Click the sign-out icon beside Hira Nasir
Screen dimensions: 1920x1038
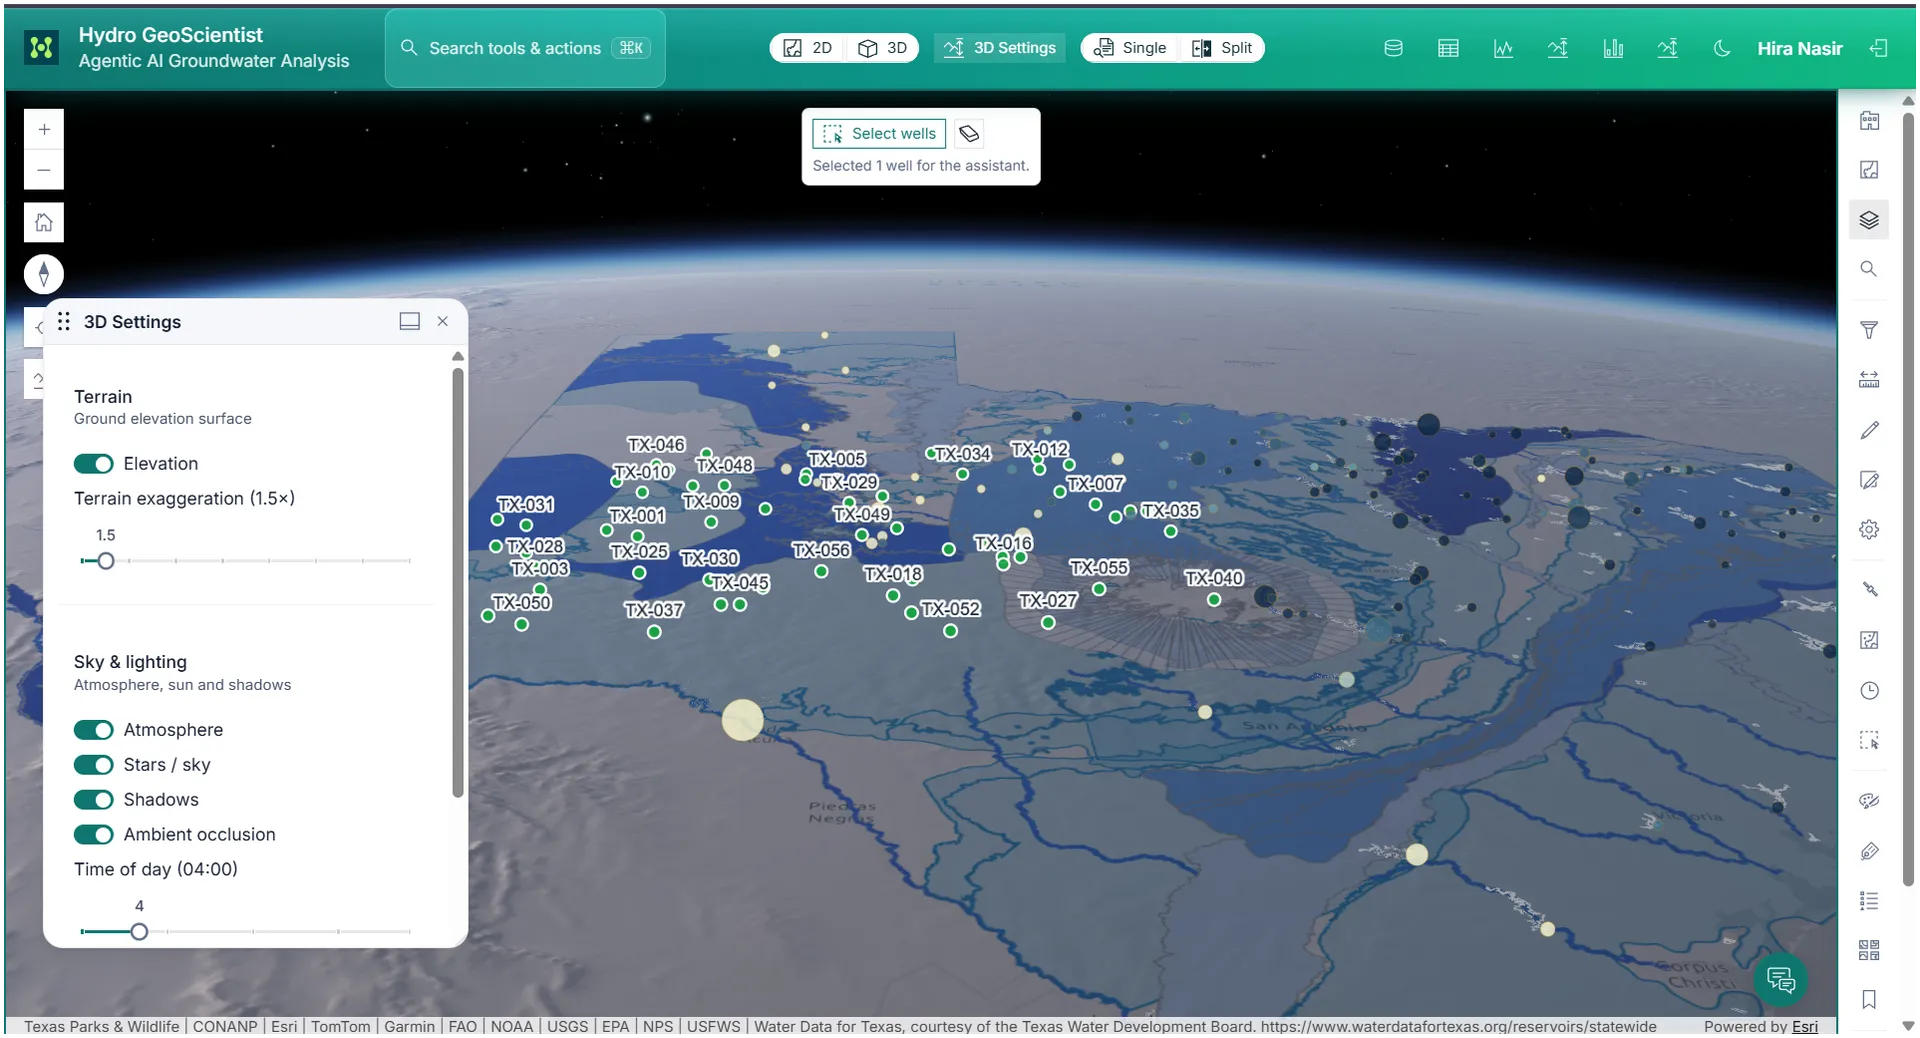click(1879, 48)
